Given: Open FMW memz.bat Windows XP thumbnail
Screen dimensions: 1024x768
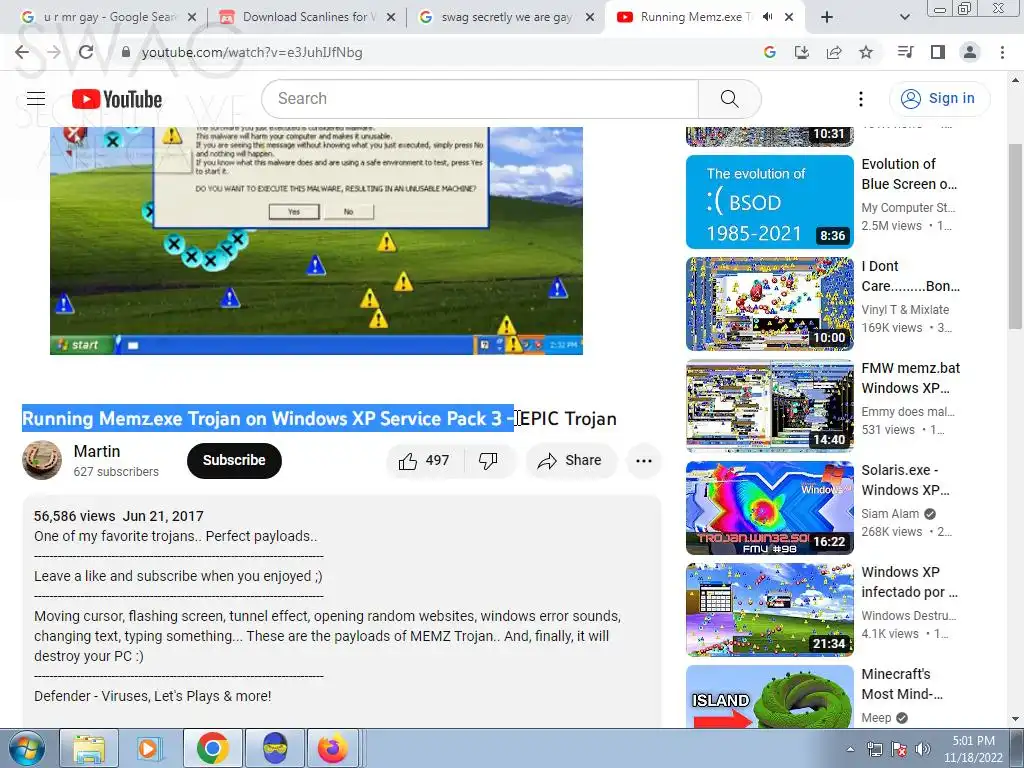Looking at the screenshot, I should (769, 406).
